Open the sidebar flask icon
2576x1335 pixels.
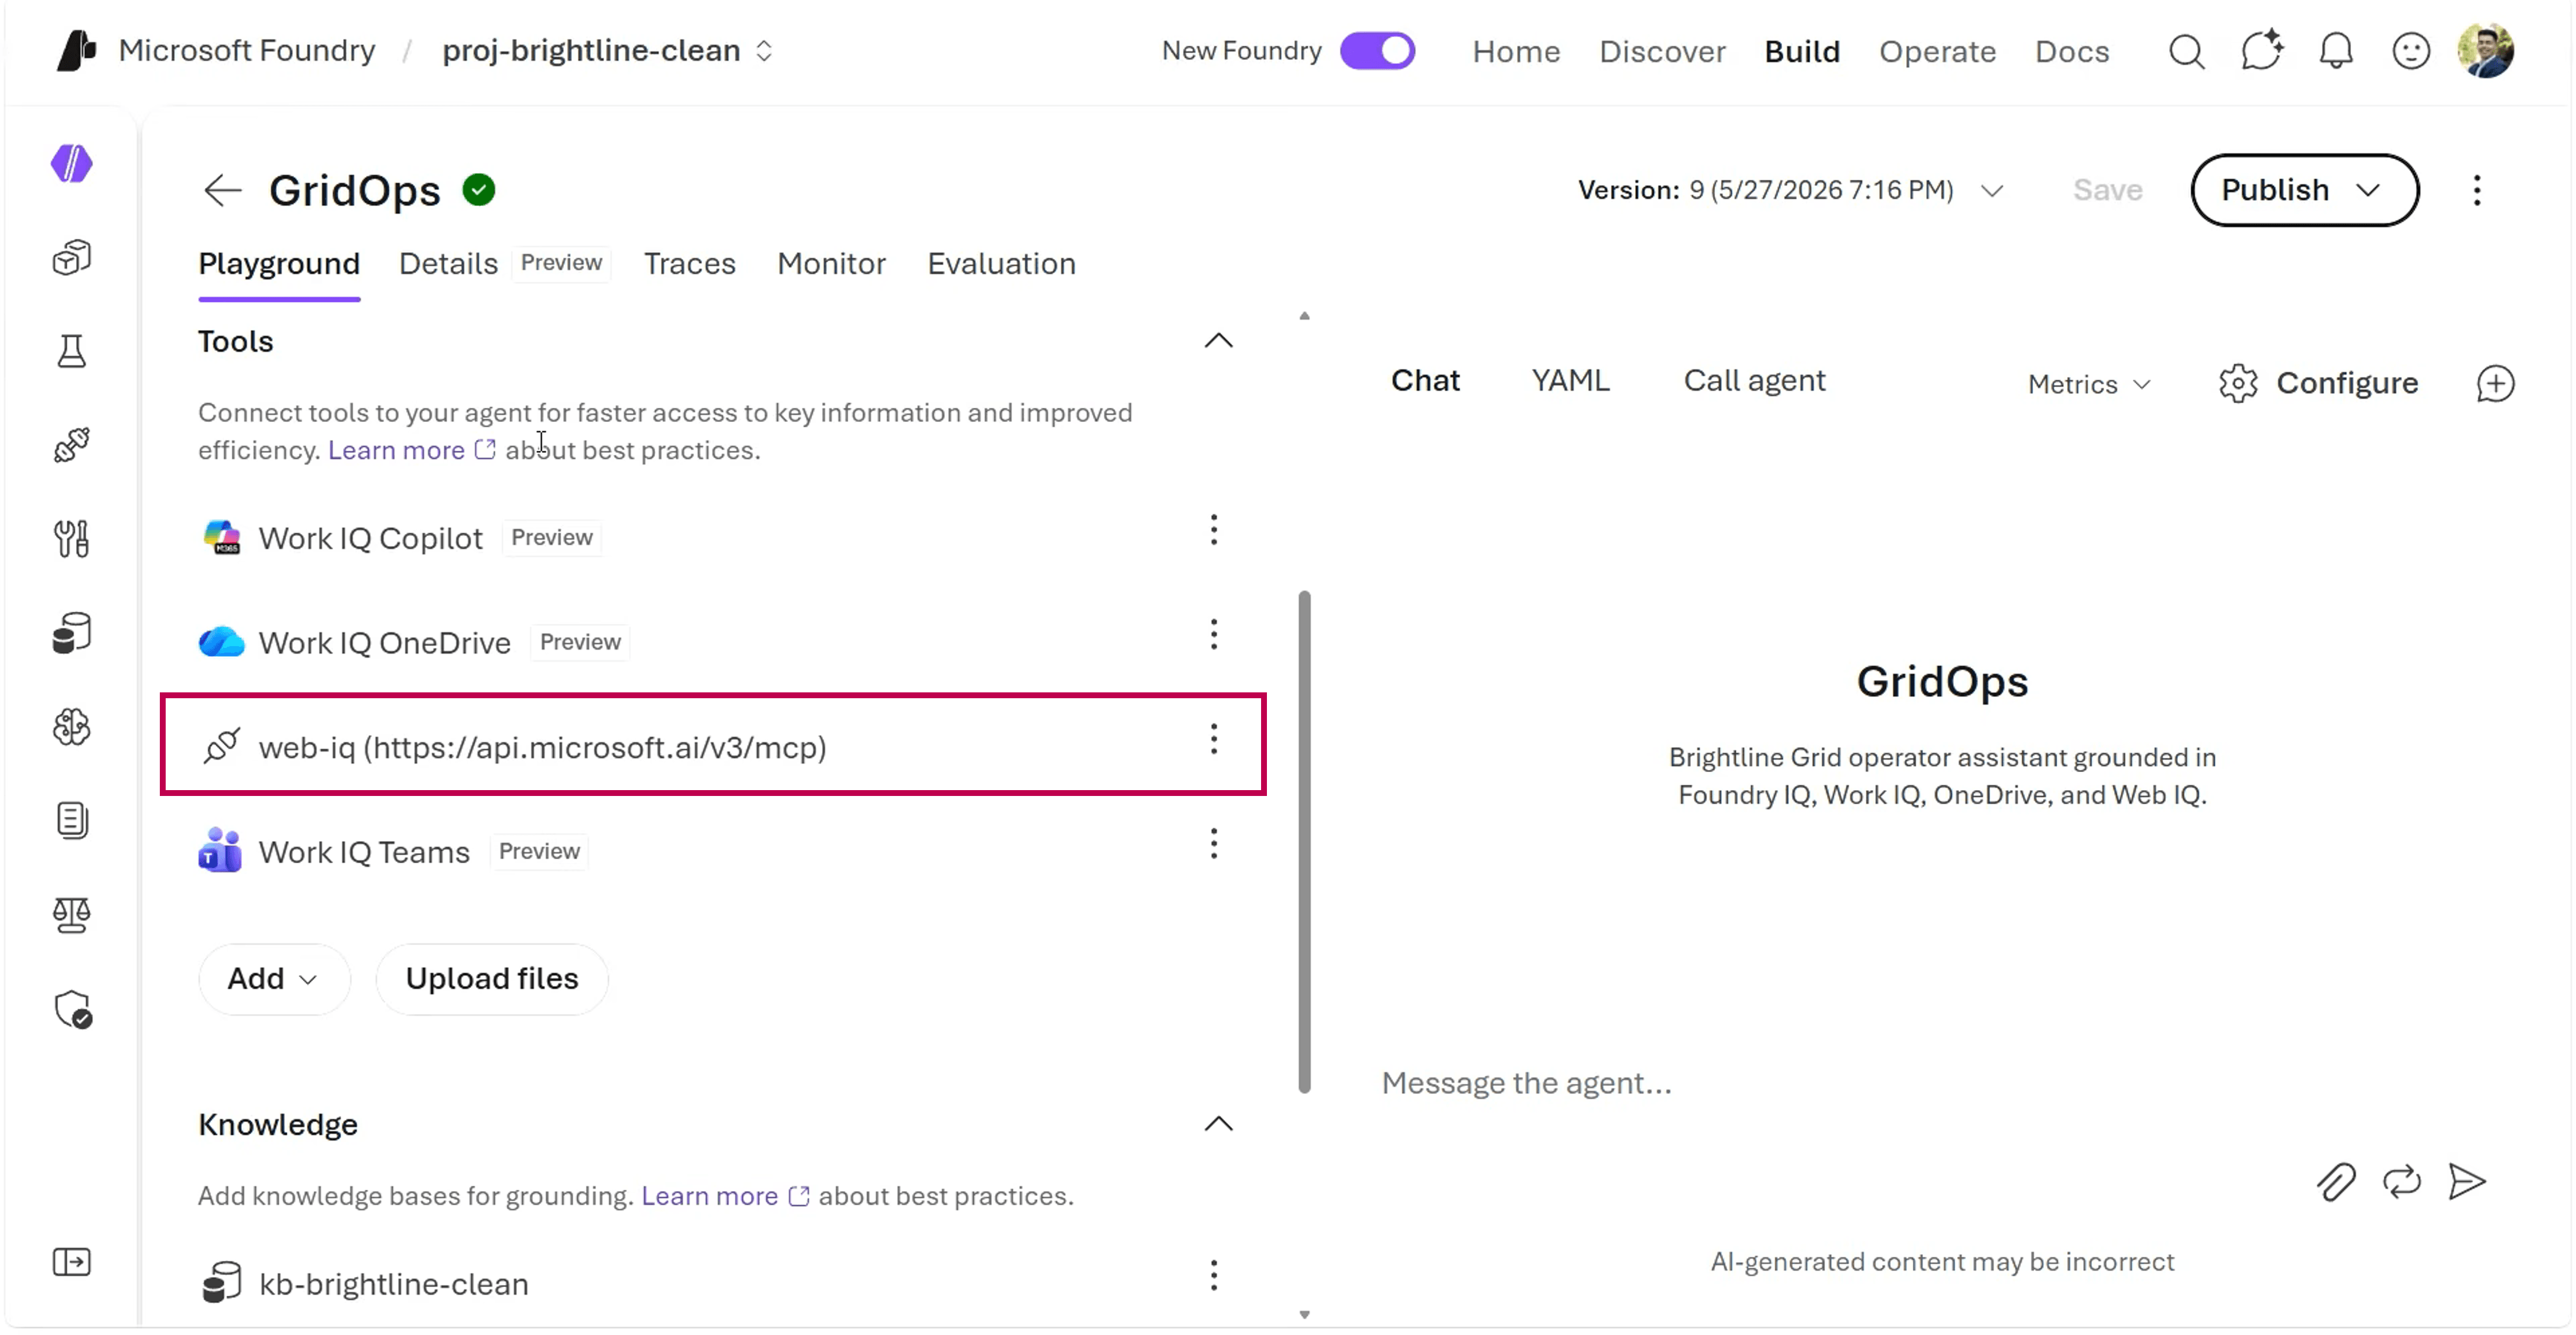[72, 351]
